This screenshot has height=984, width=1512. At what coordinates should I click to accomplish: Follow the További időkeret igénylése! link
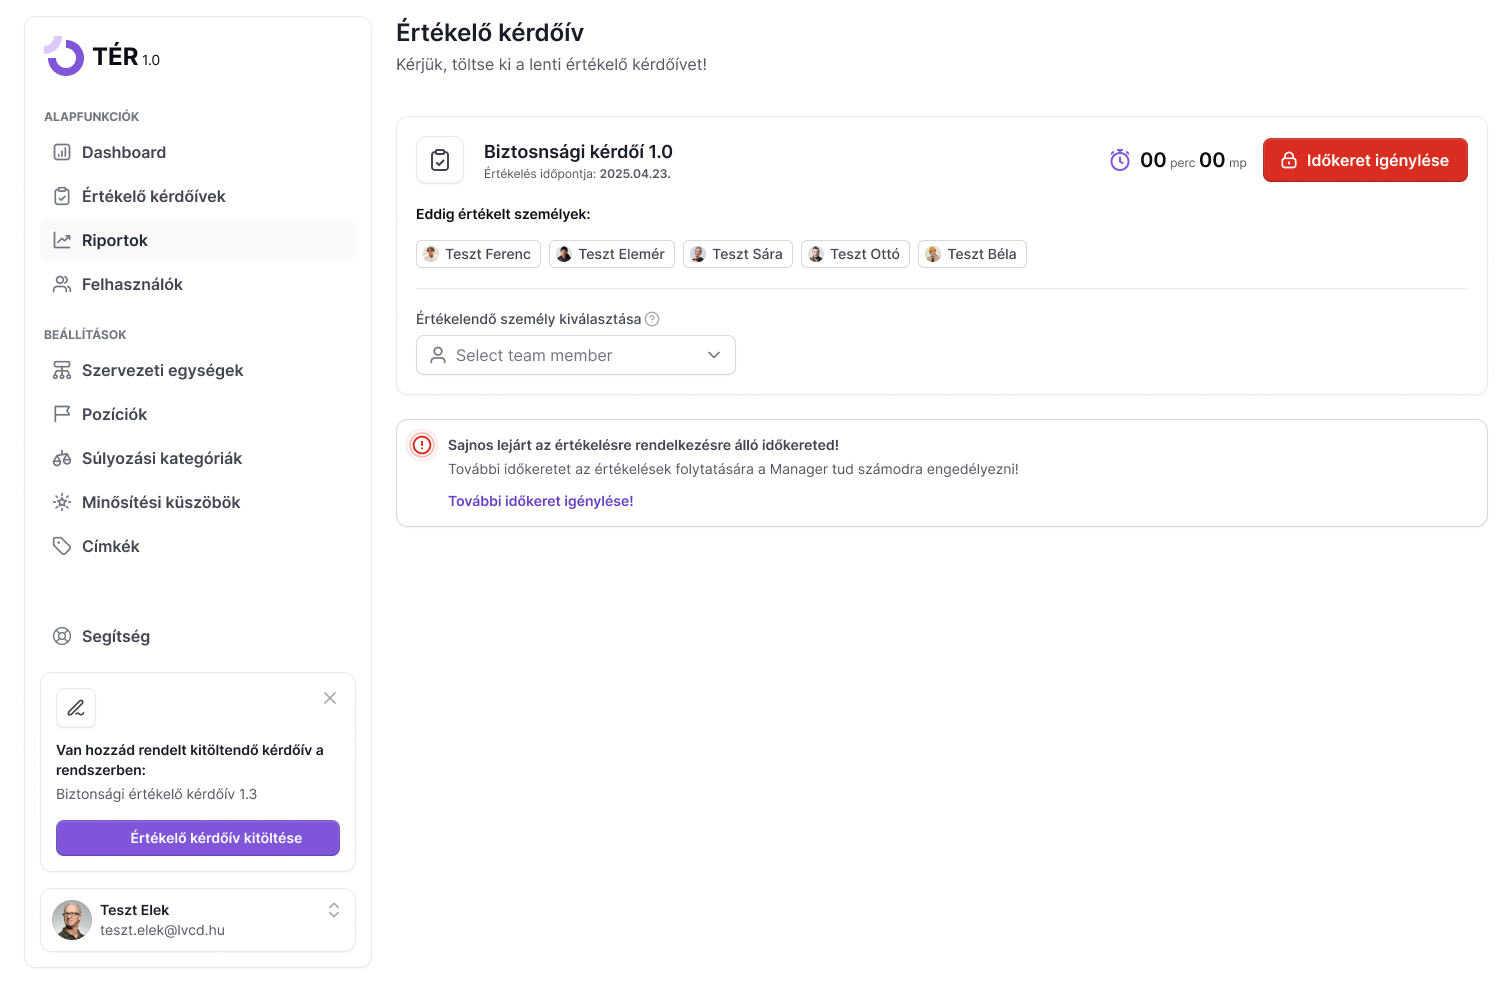click(x=540, y=501)
